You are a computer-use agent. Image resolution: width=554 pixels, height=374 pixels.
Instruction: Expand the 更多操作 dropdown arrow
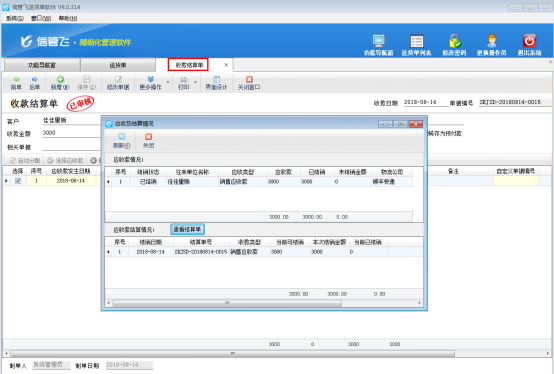tap(168, 82)
